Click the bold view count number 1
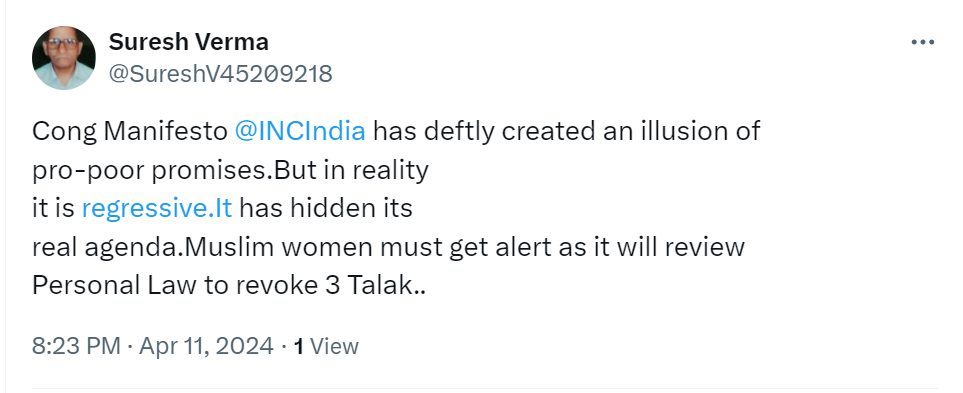Screen dimensions: 963x393 298,346
